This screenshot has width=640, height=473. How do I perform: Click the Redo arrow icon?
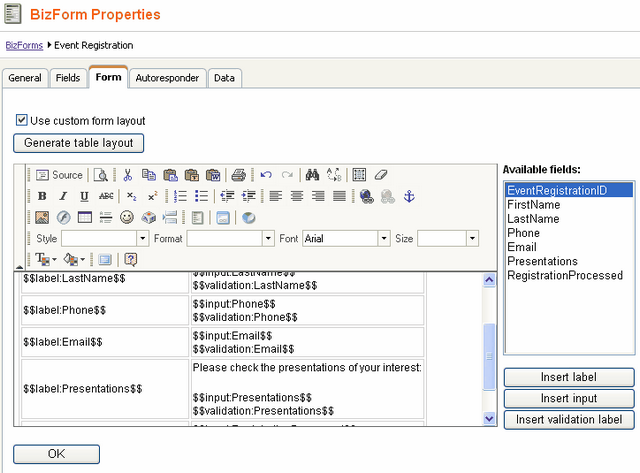click(287, 175)
